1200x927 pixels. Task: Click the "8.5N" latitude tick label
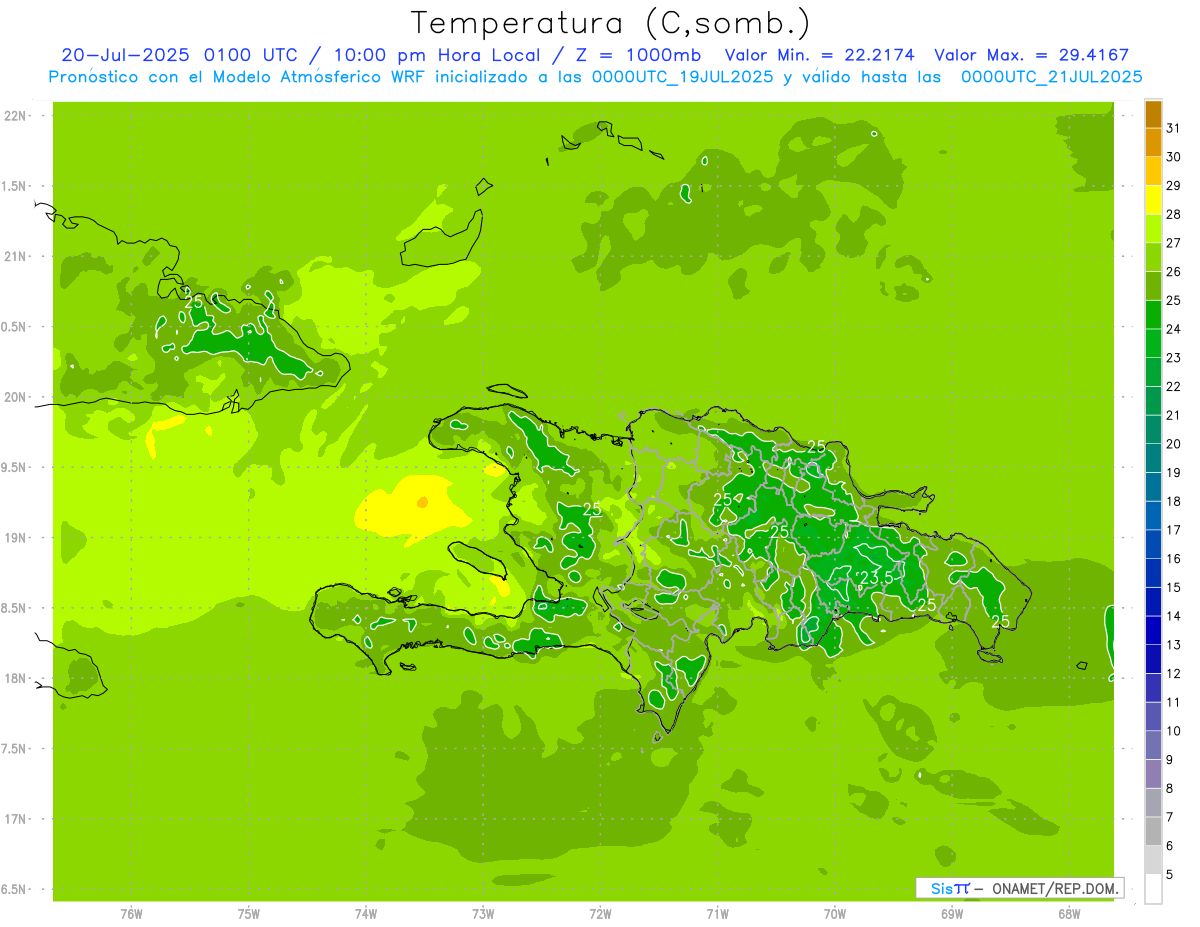15,608
